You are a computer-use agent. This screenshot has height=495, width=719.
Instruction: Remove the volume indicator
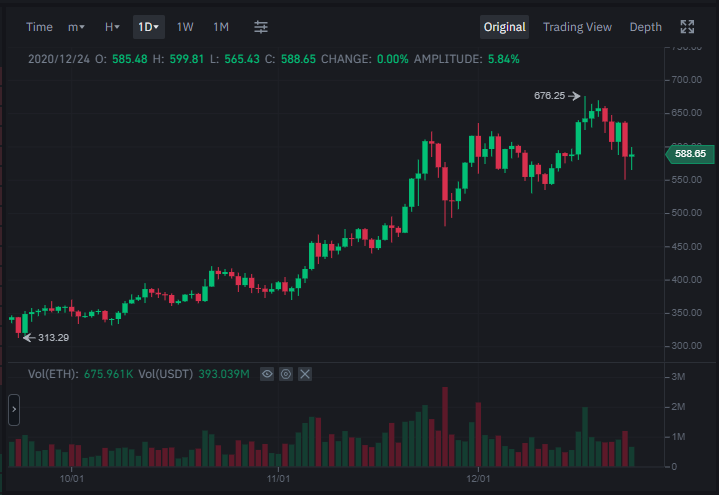coord(305,374)
